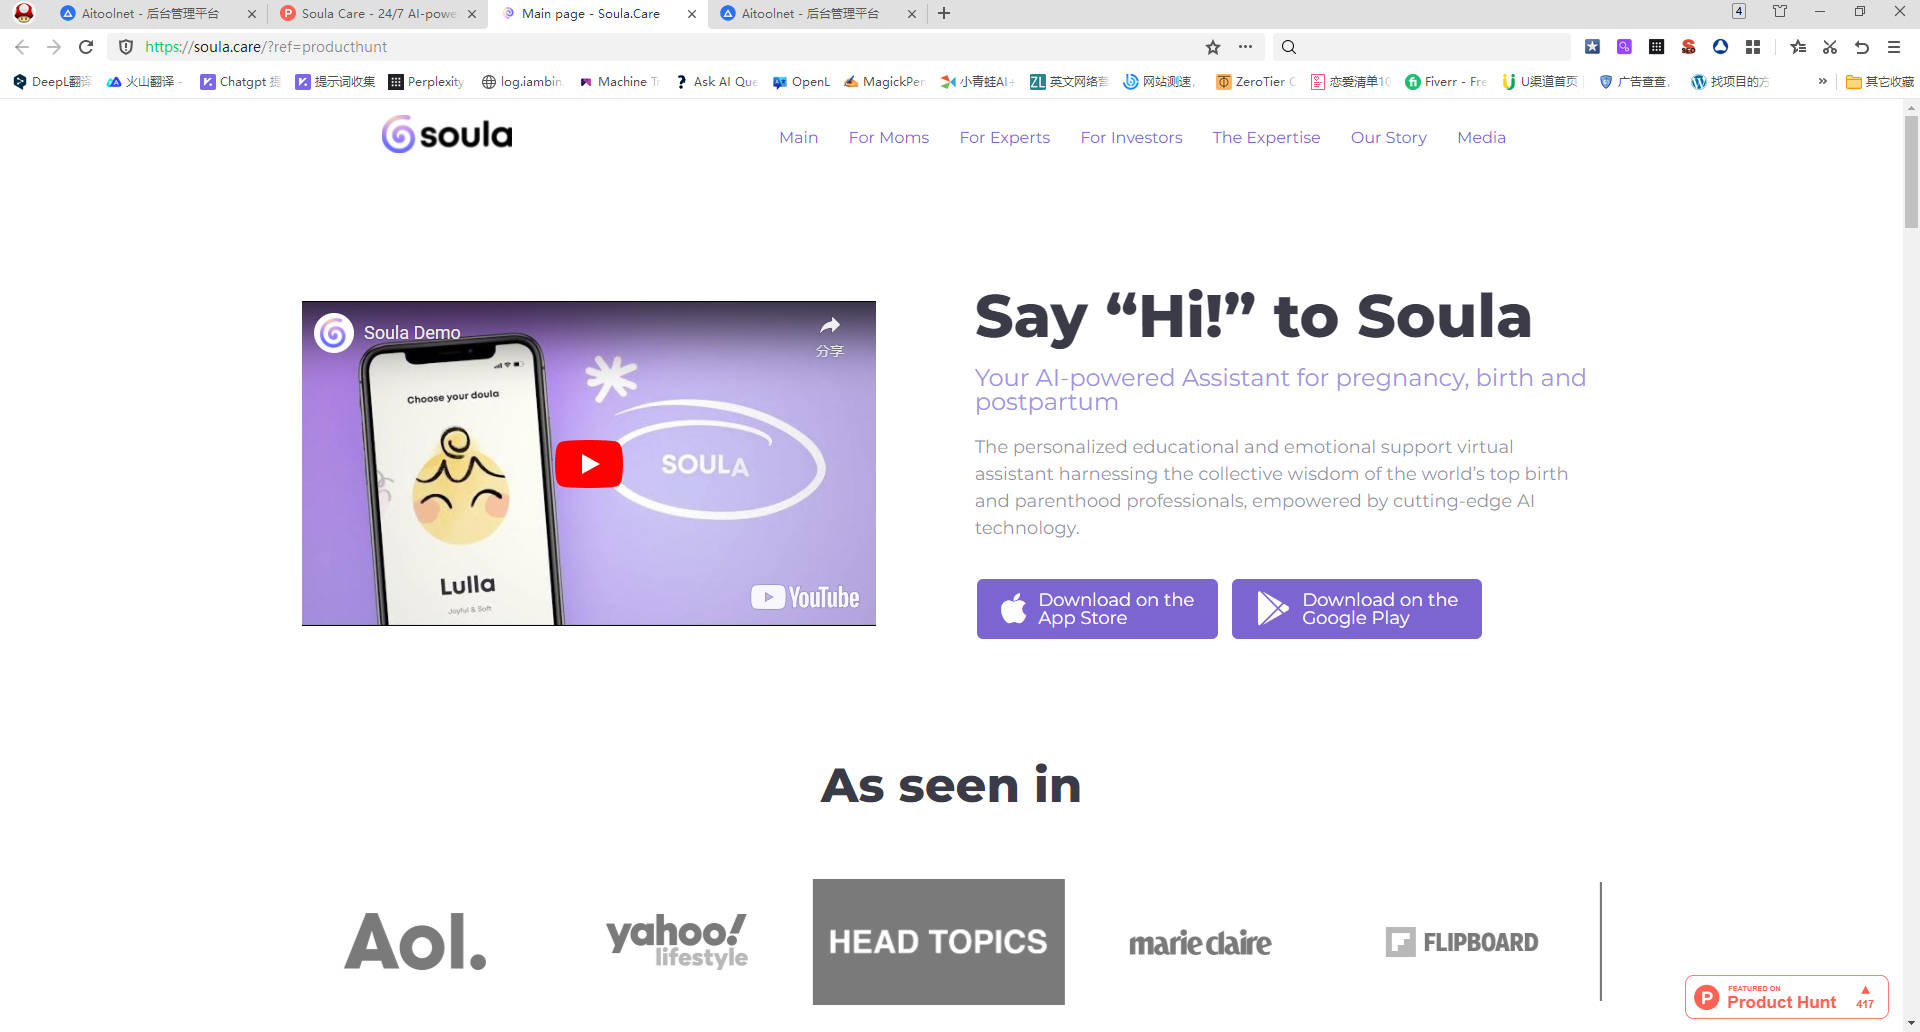
Task: Open the Perplexity bookmark
Action: click(426, 82)
